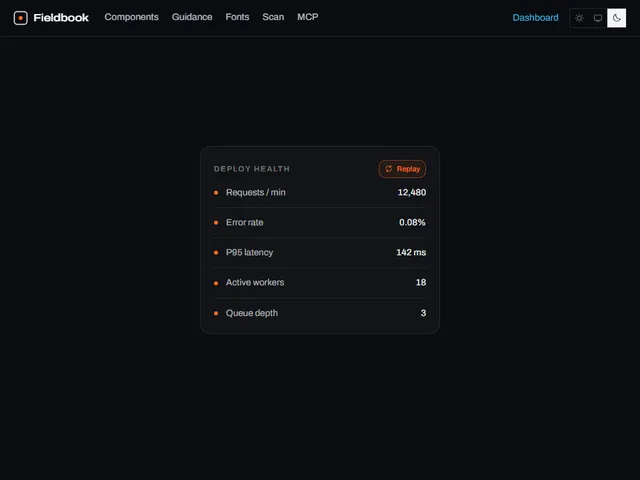Image resolution: width=640 pixels, height=480 pixels.
Task: Open the Components menu item
Action: click(131, 17)
